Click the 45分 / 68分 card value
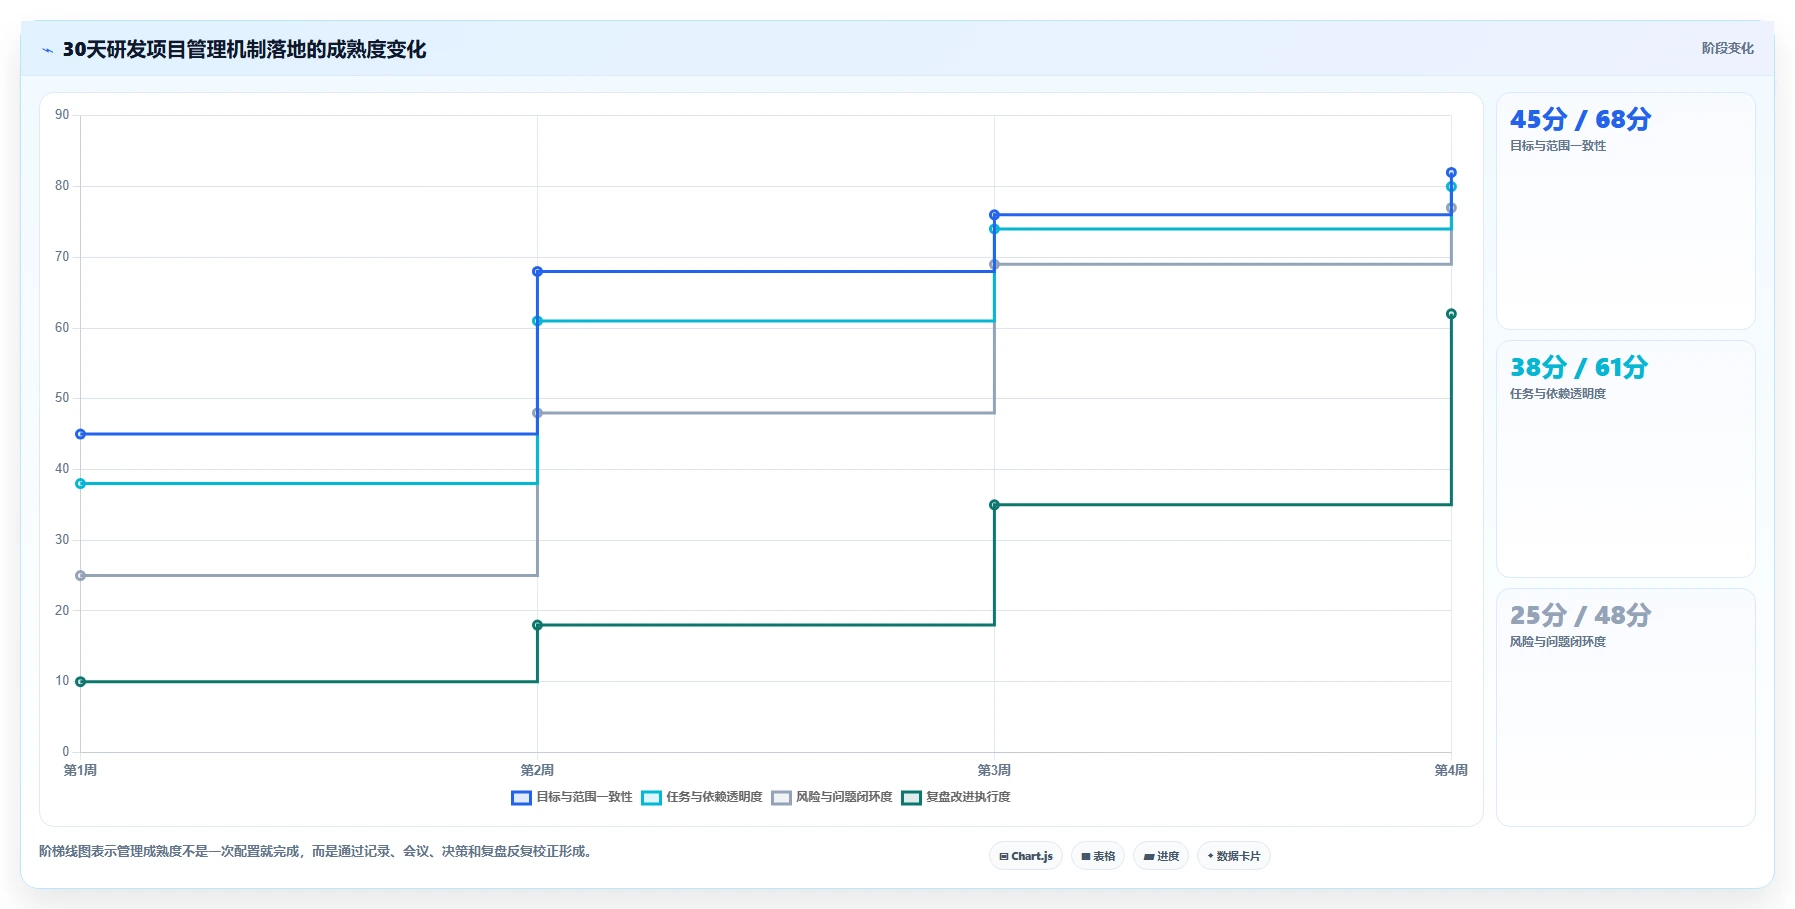 (1580, 119)
